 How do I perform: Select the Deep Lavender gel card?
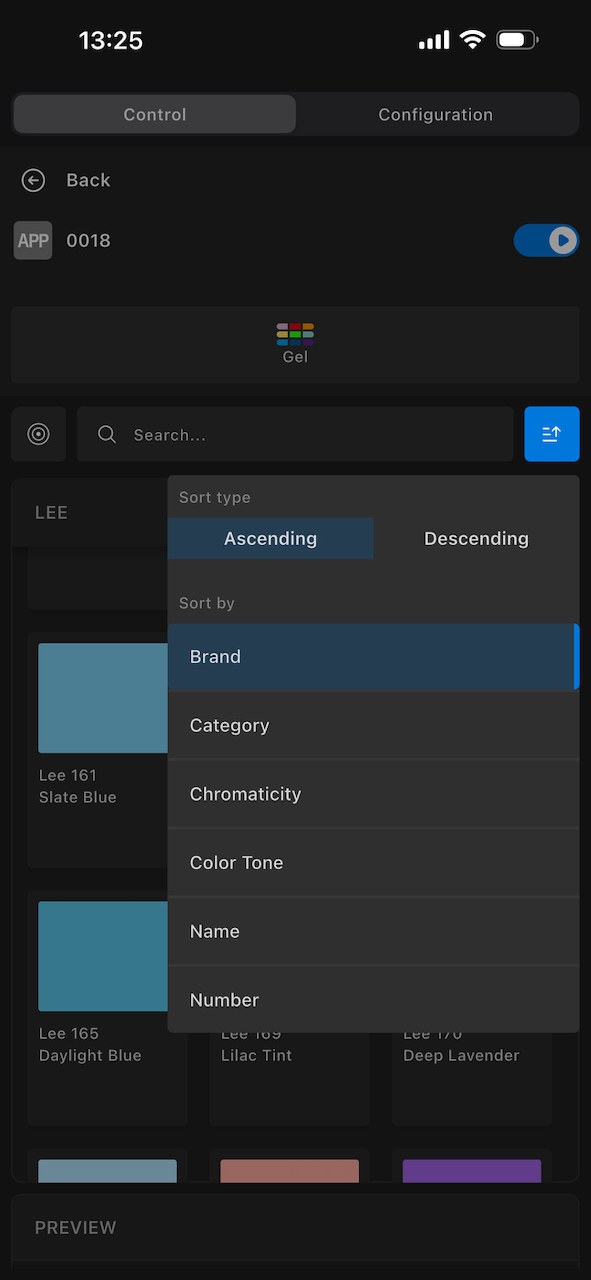(472, 1078)
